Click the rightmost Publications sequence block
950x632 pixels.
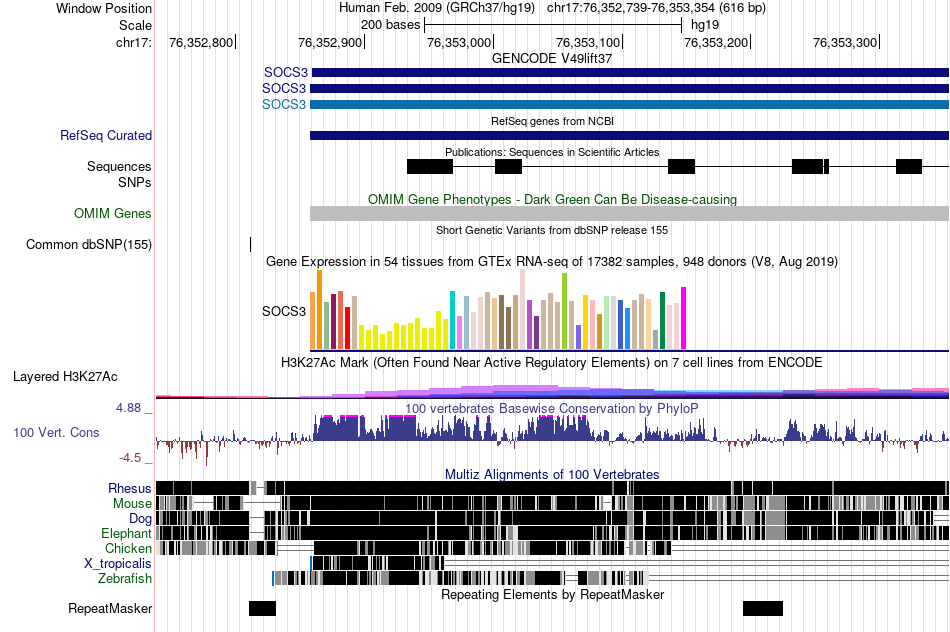pyautogui.click(x=909, y=166)
